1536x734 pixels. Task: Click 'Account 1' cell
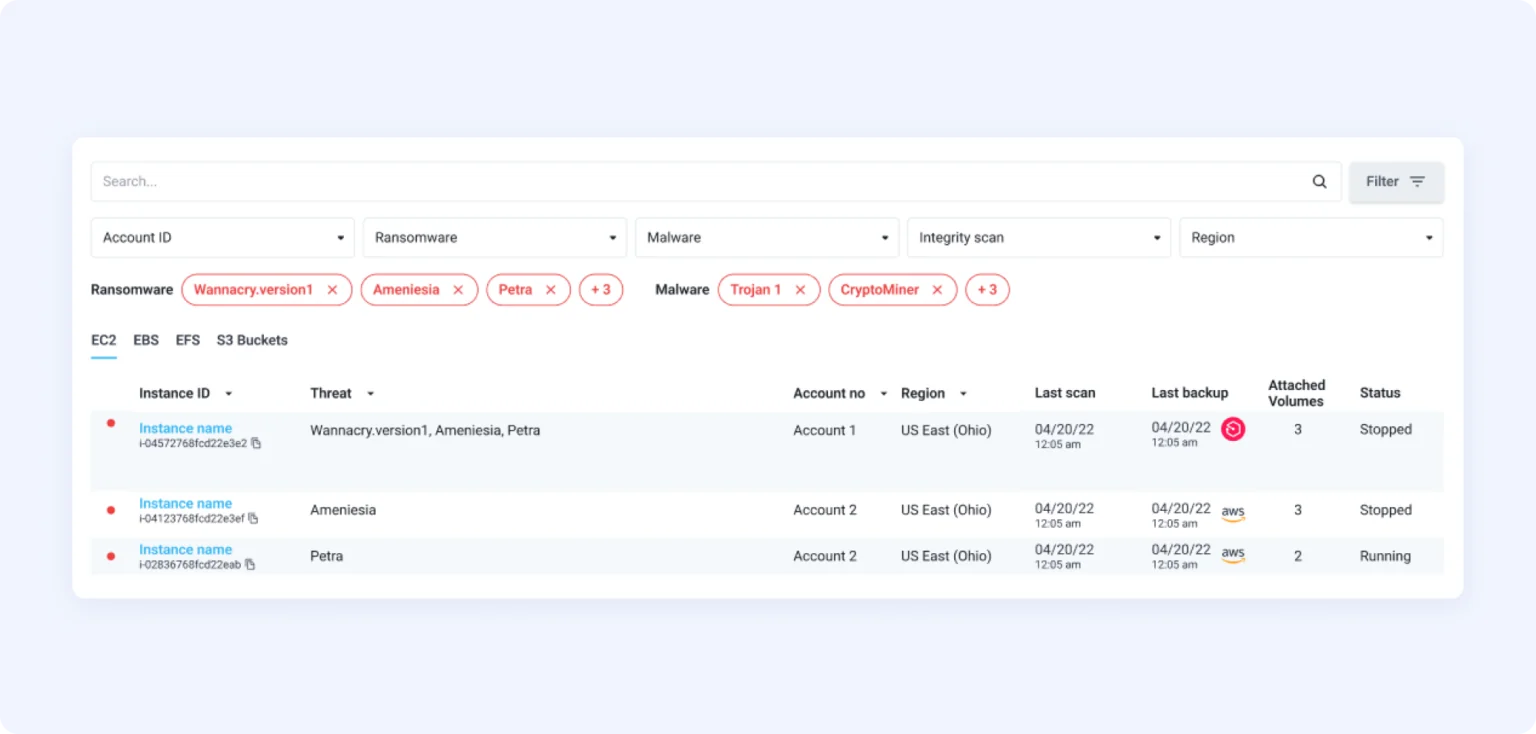(x=825, y=430)
